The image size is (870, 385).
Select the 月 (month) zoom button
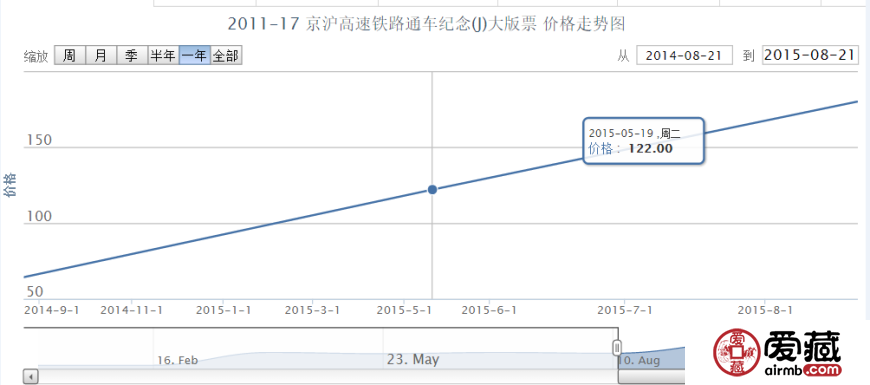(100, 56)
